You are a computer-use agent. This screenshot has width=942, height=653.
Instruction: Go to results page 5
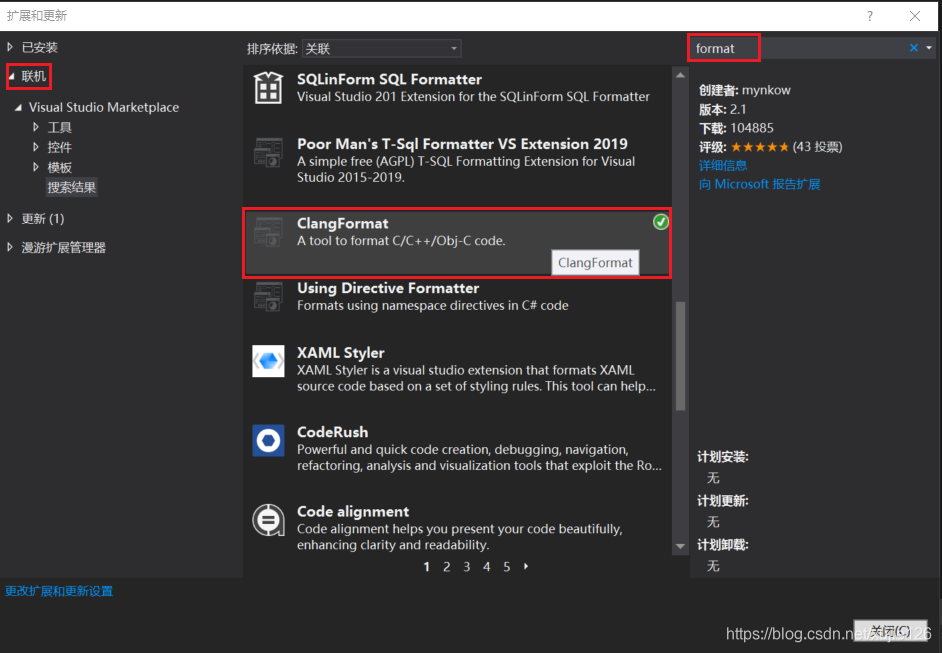506,566
